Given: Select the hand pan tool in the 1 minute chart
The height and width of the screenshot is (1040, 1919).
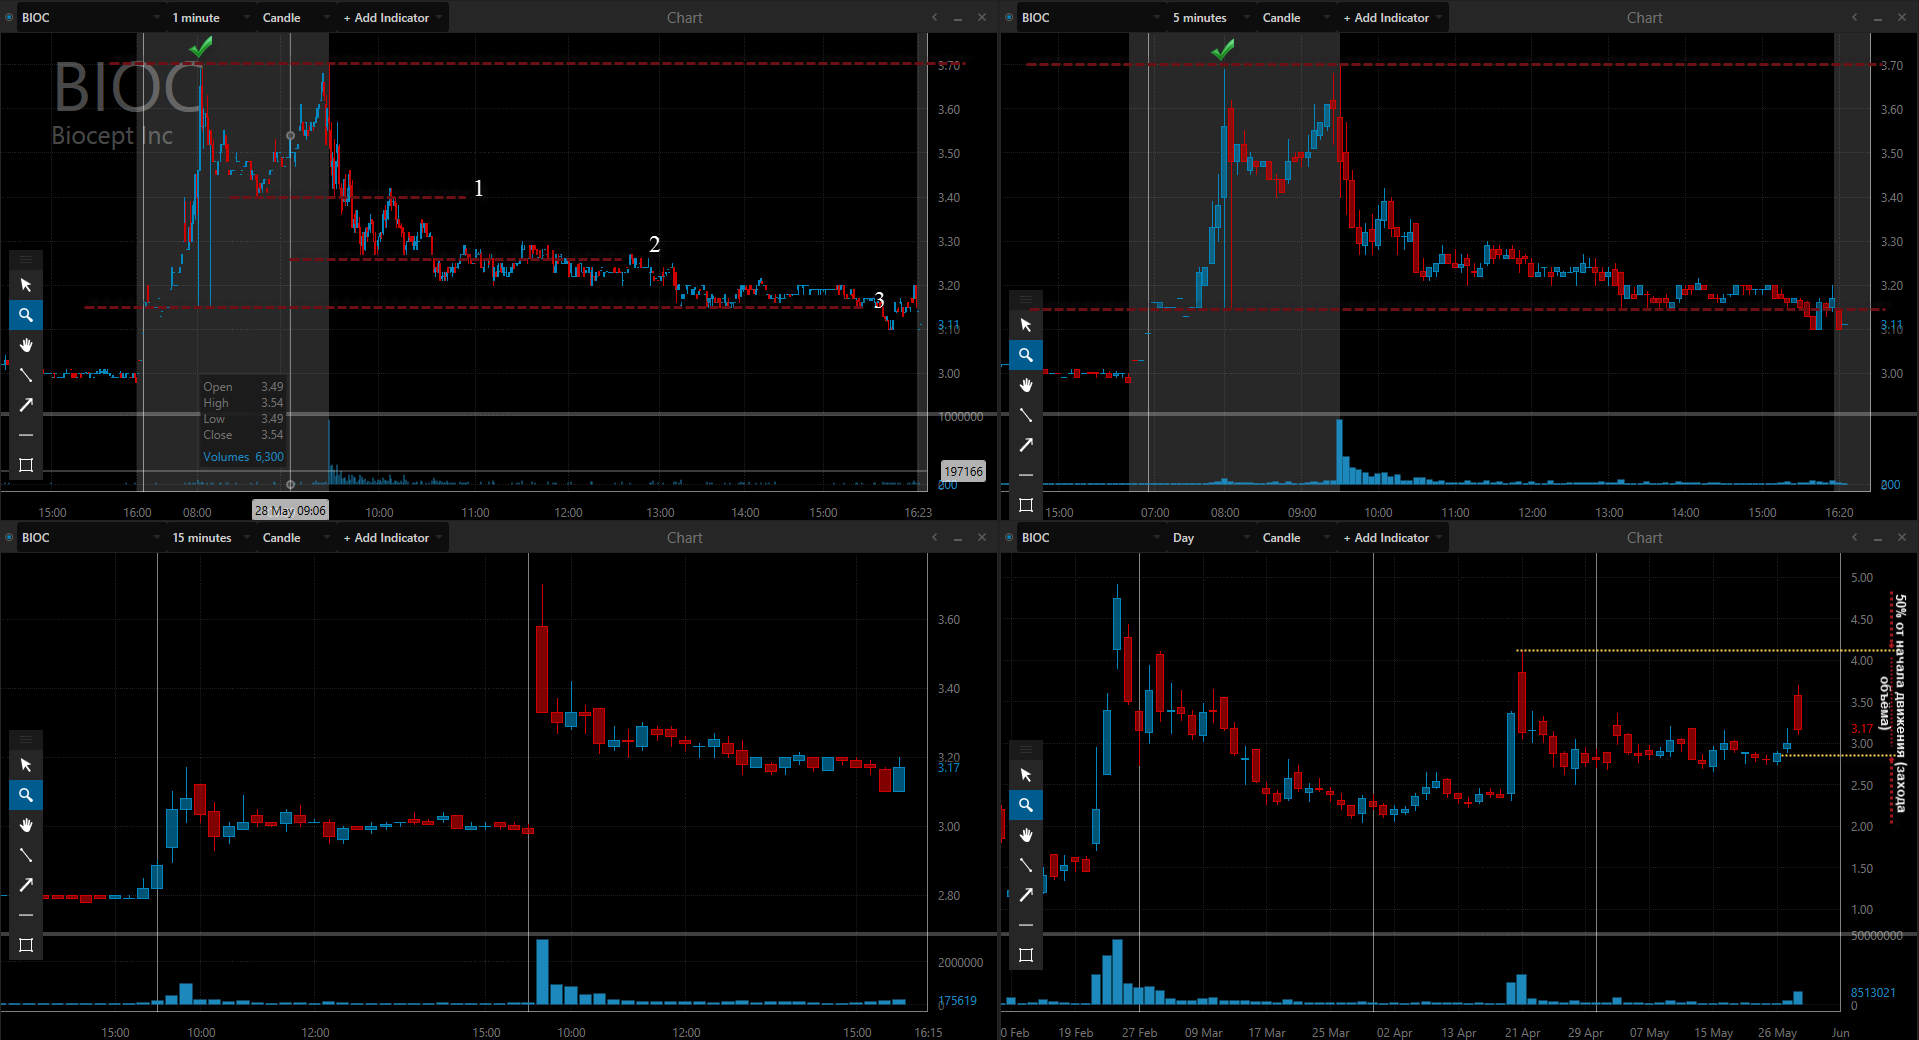Looking at the screenshot, I should pos(26,345).
